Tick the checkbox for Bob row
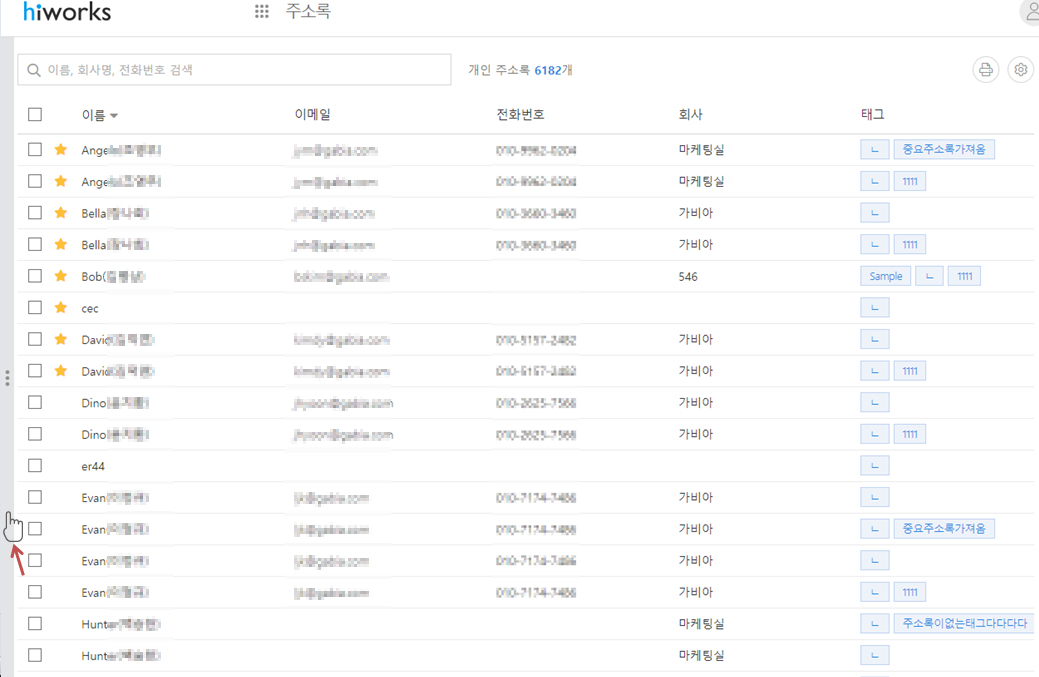The width and height of the screenshot is (1039, 677). pos(35,276)
